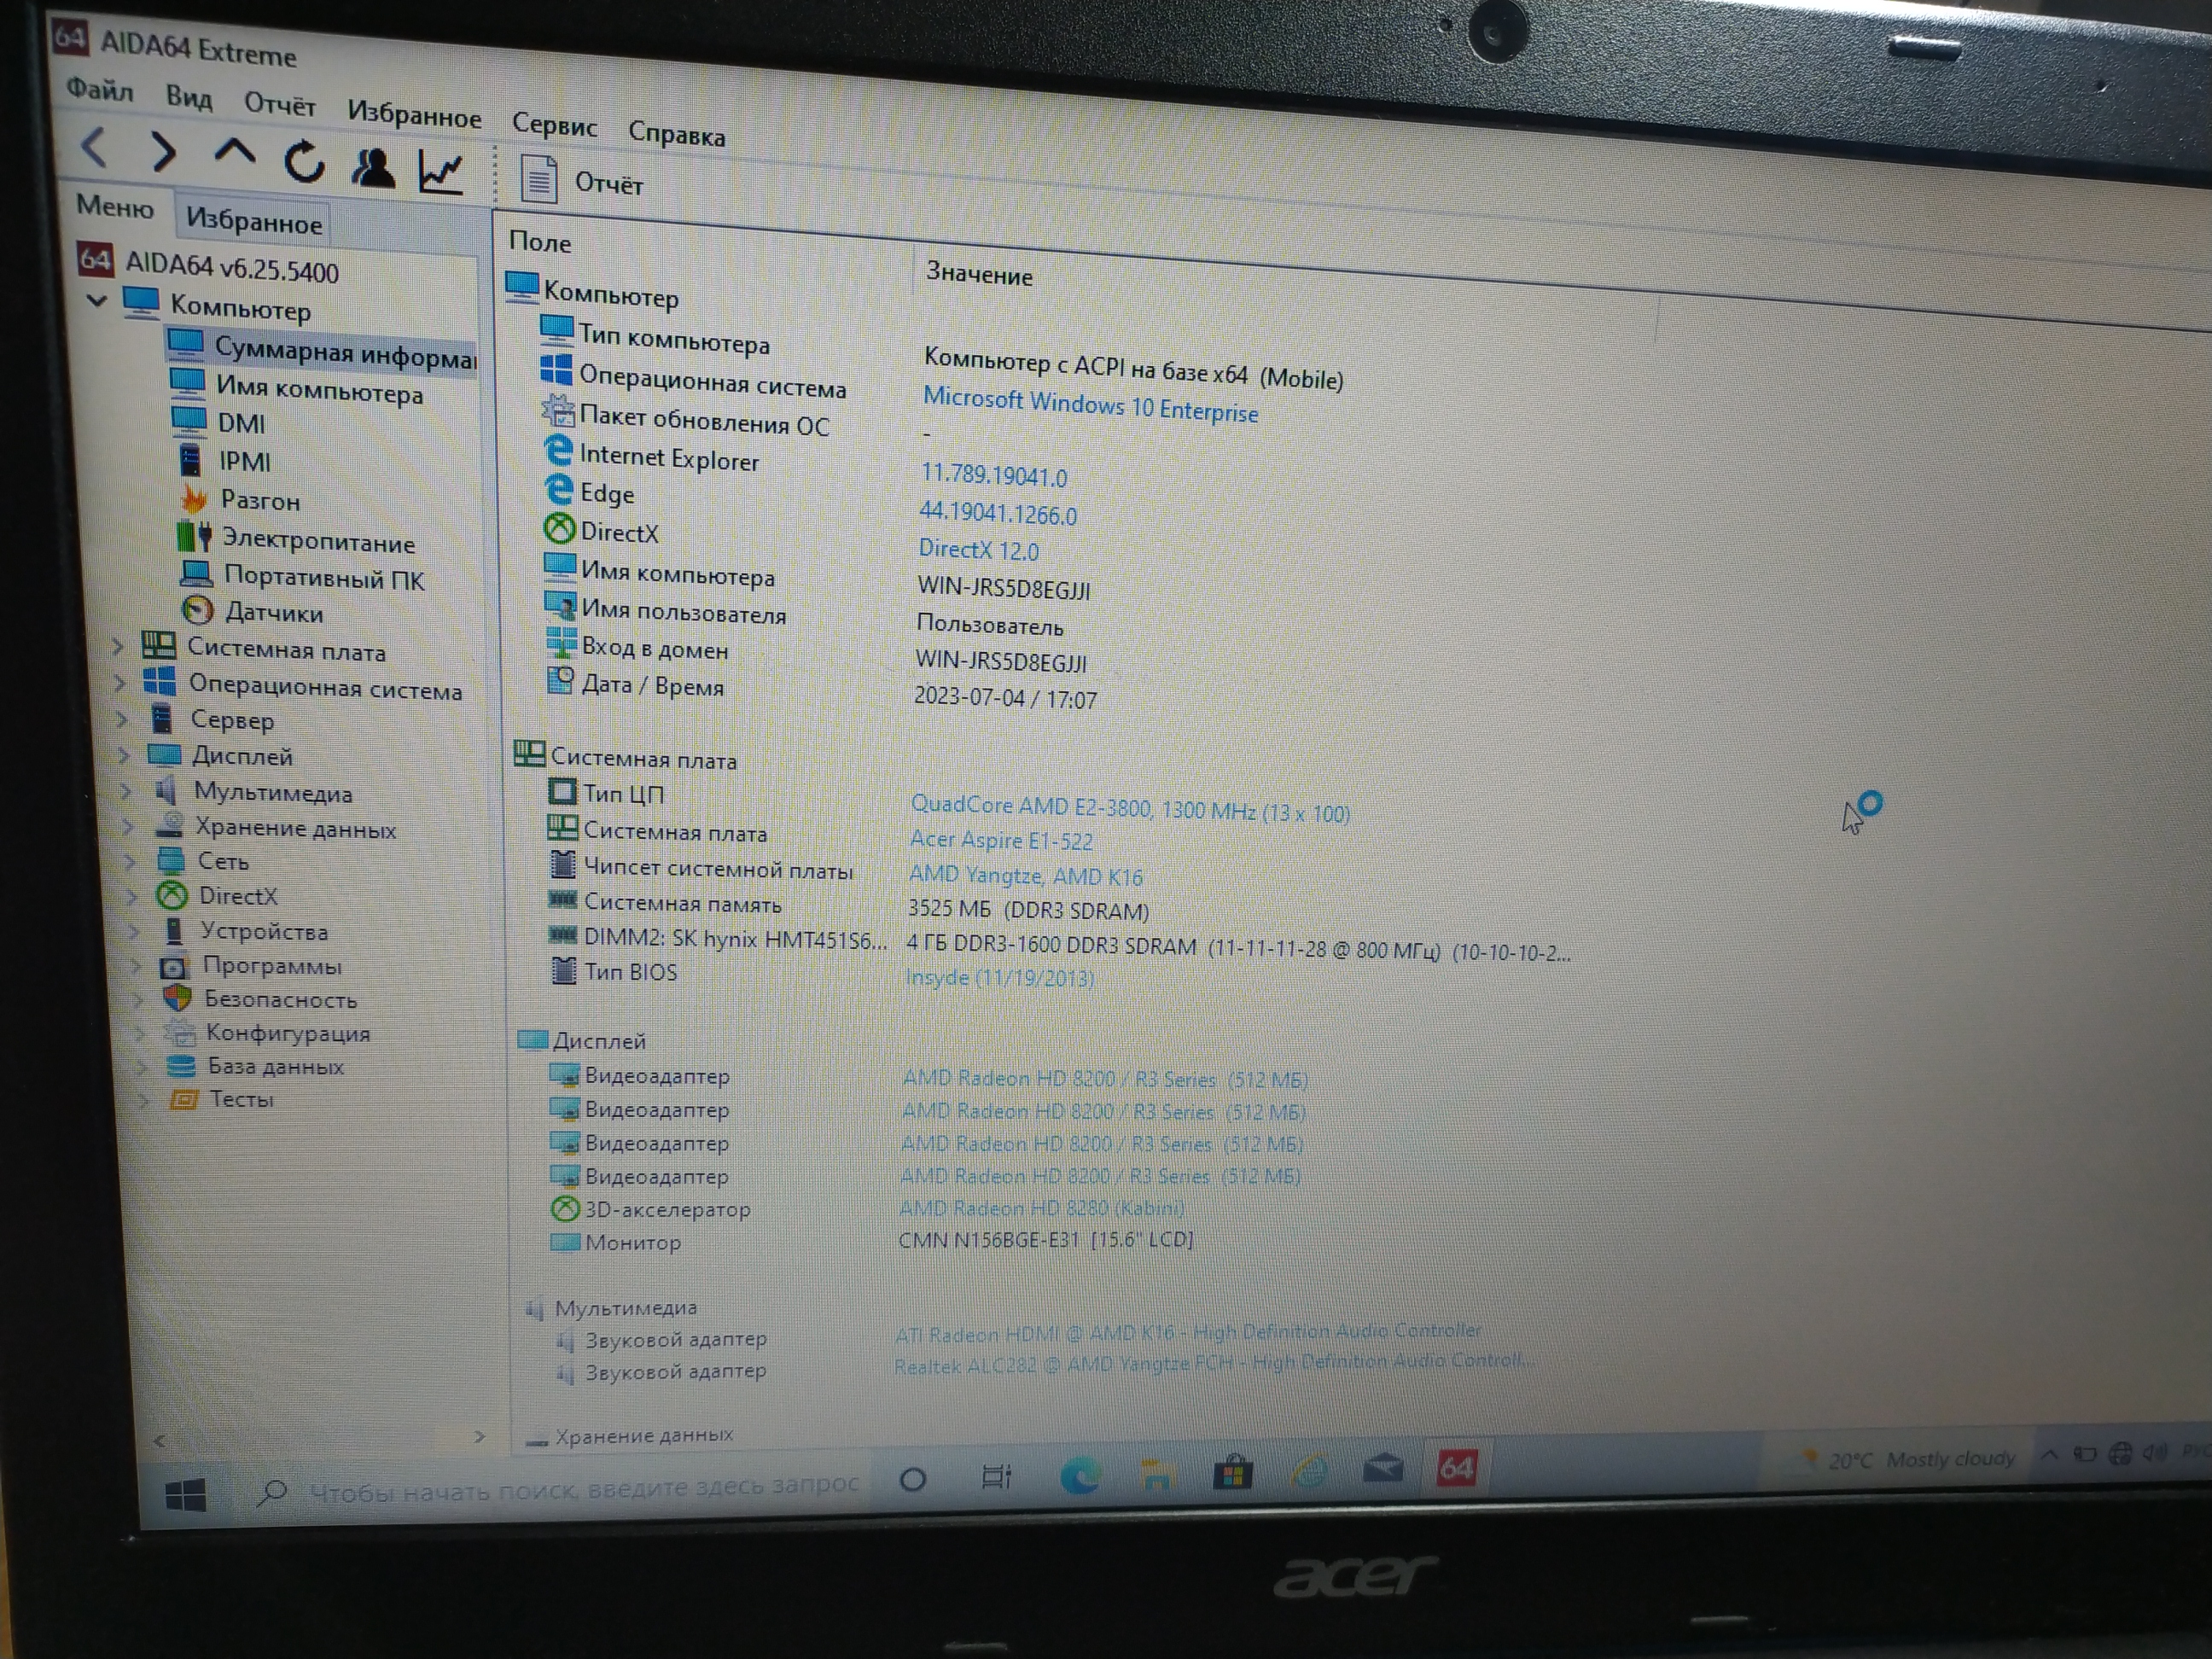The width and height of the screenshot is (2212, 1659).
Task: Open the Справка menu
Action: (x=677, y=133)
